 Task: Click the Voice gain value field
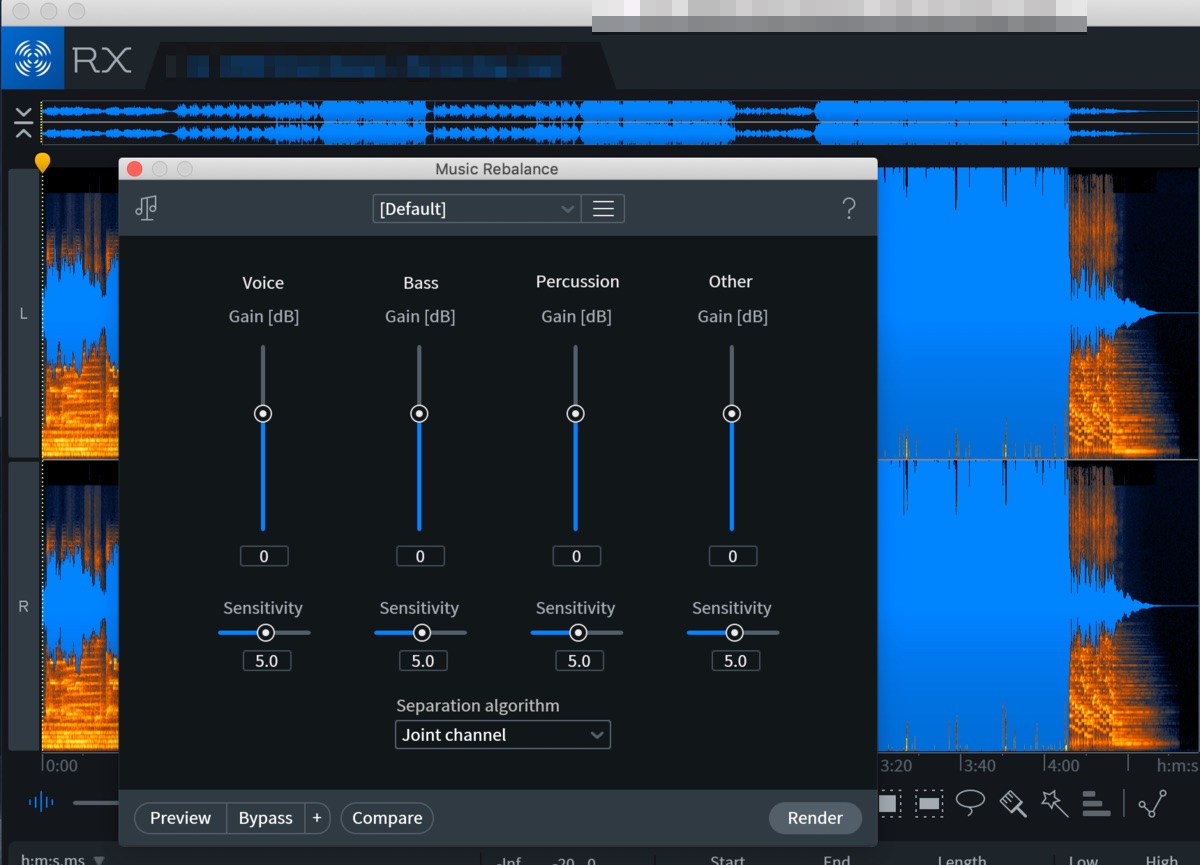pos(264,556)
